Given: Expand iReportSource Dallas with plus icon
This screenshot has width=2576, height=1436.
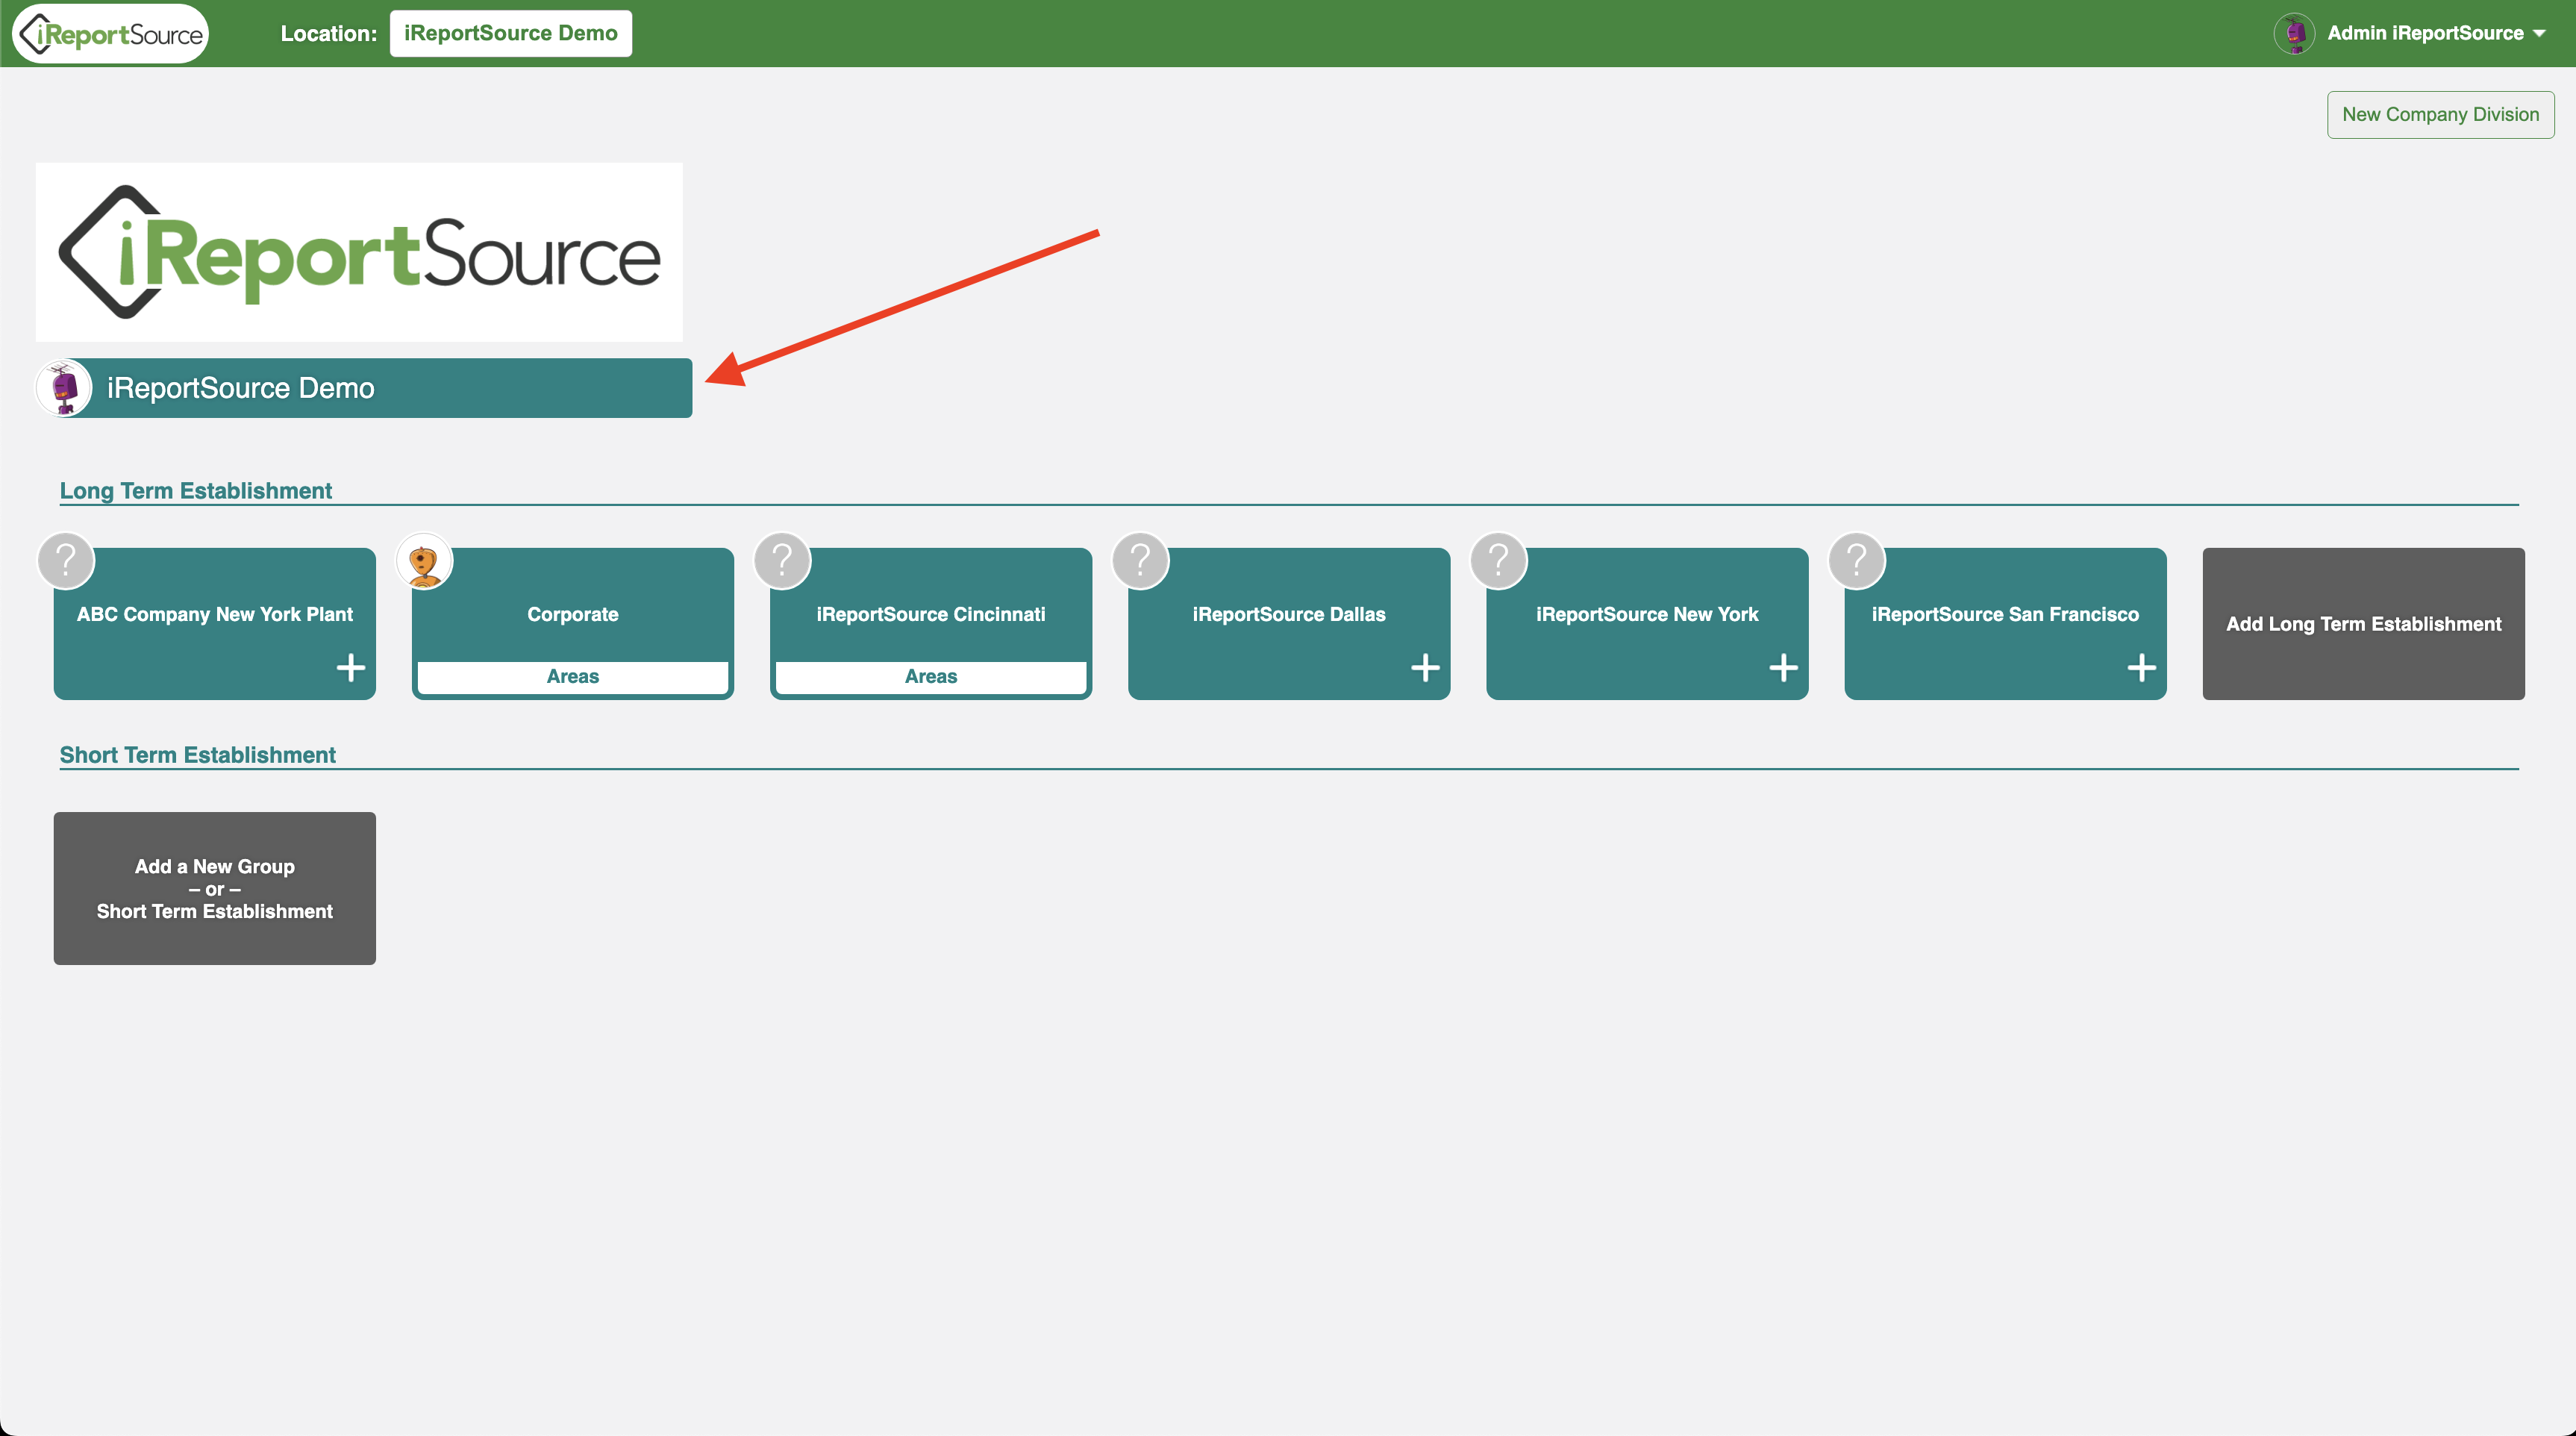Looking at the screenshot, I should pos(1425,667).
